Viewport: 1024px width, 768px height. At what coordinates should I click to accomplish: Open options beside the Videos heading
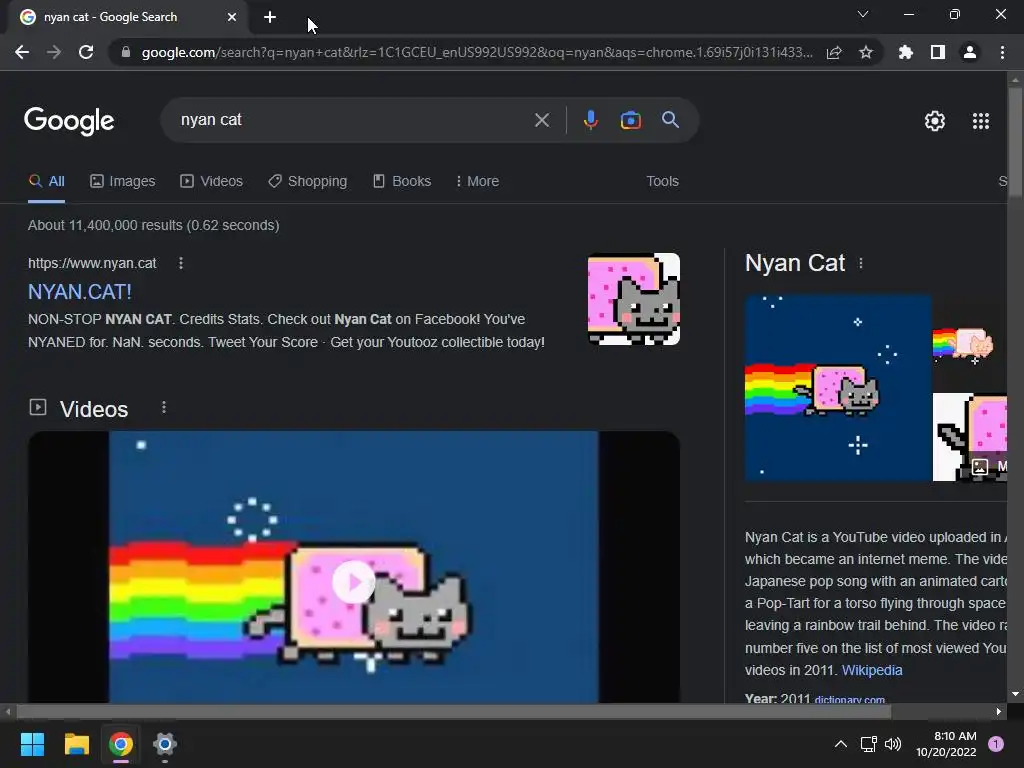(164, 408)
